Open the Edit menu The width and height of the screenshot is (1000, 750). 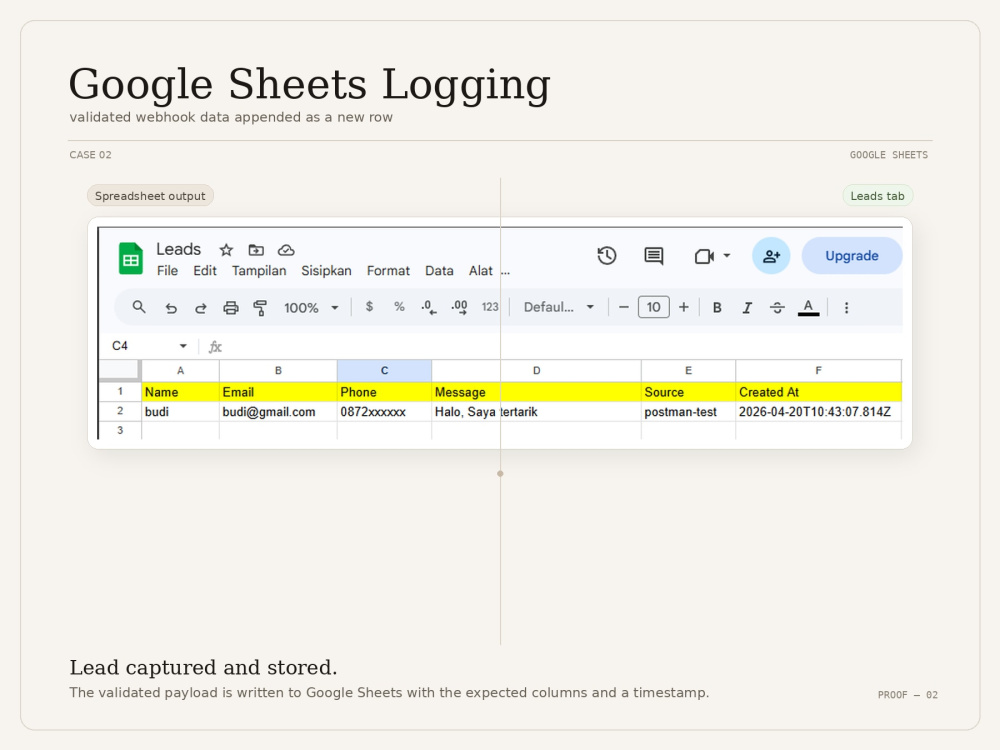[205, 271]
